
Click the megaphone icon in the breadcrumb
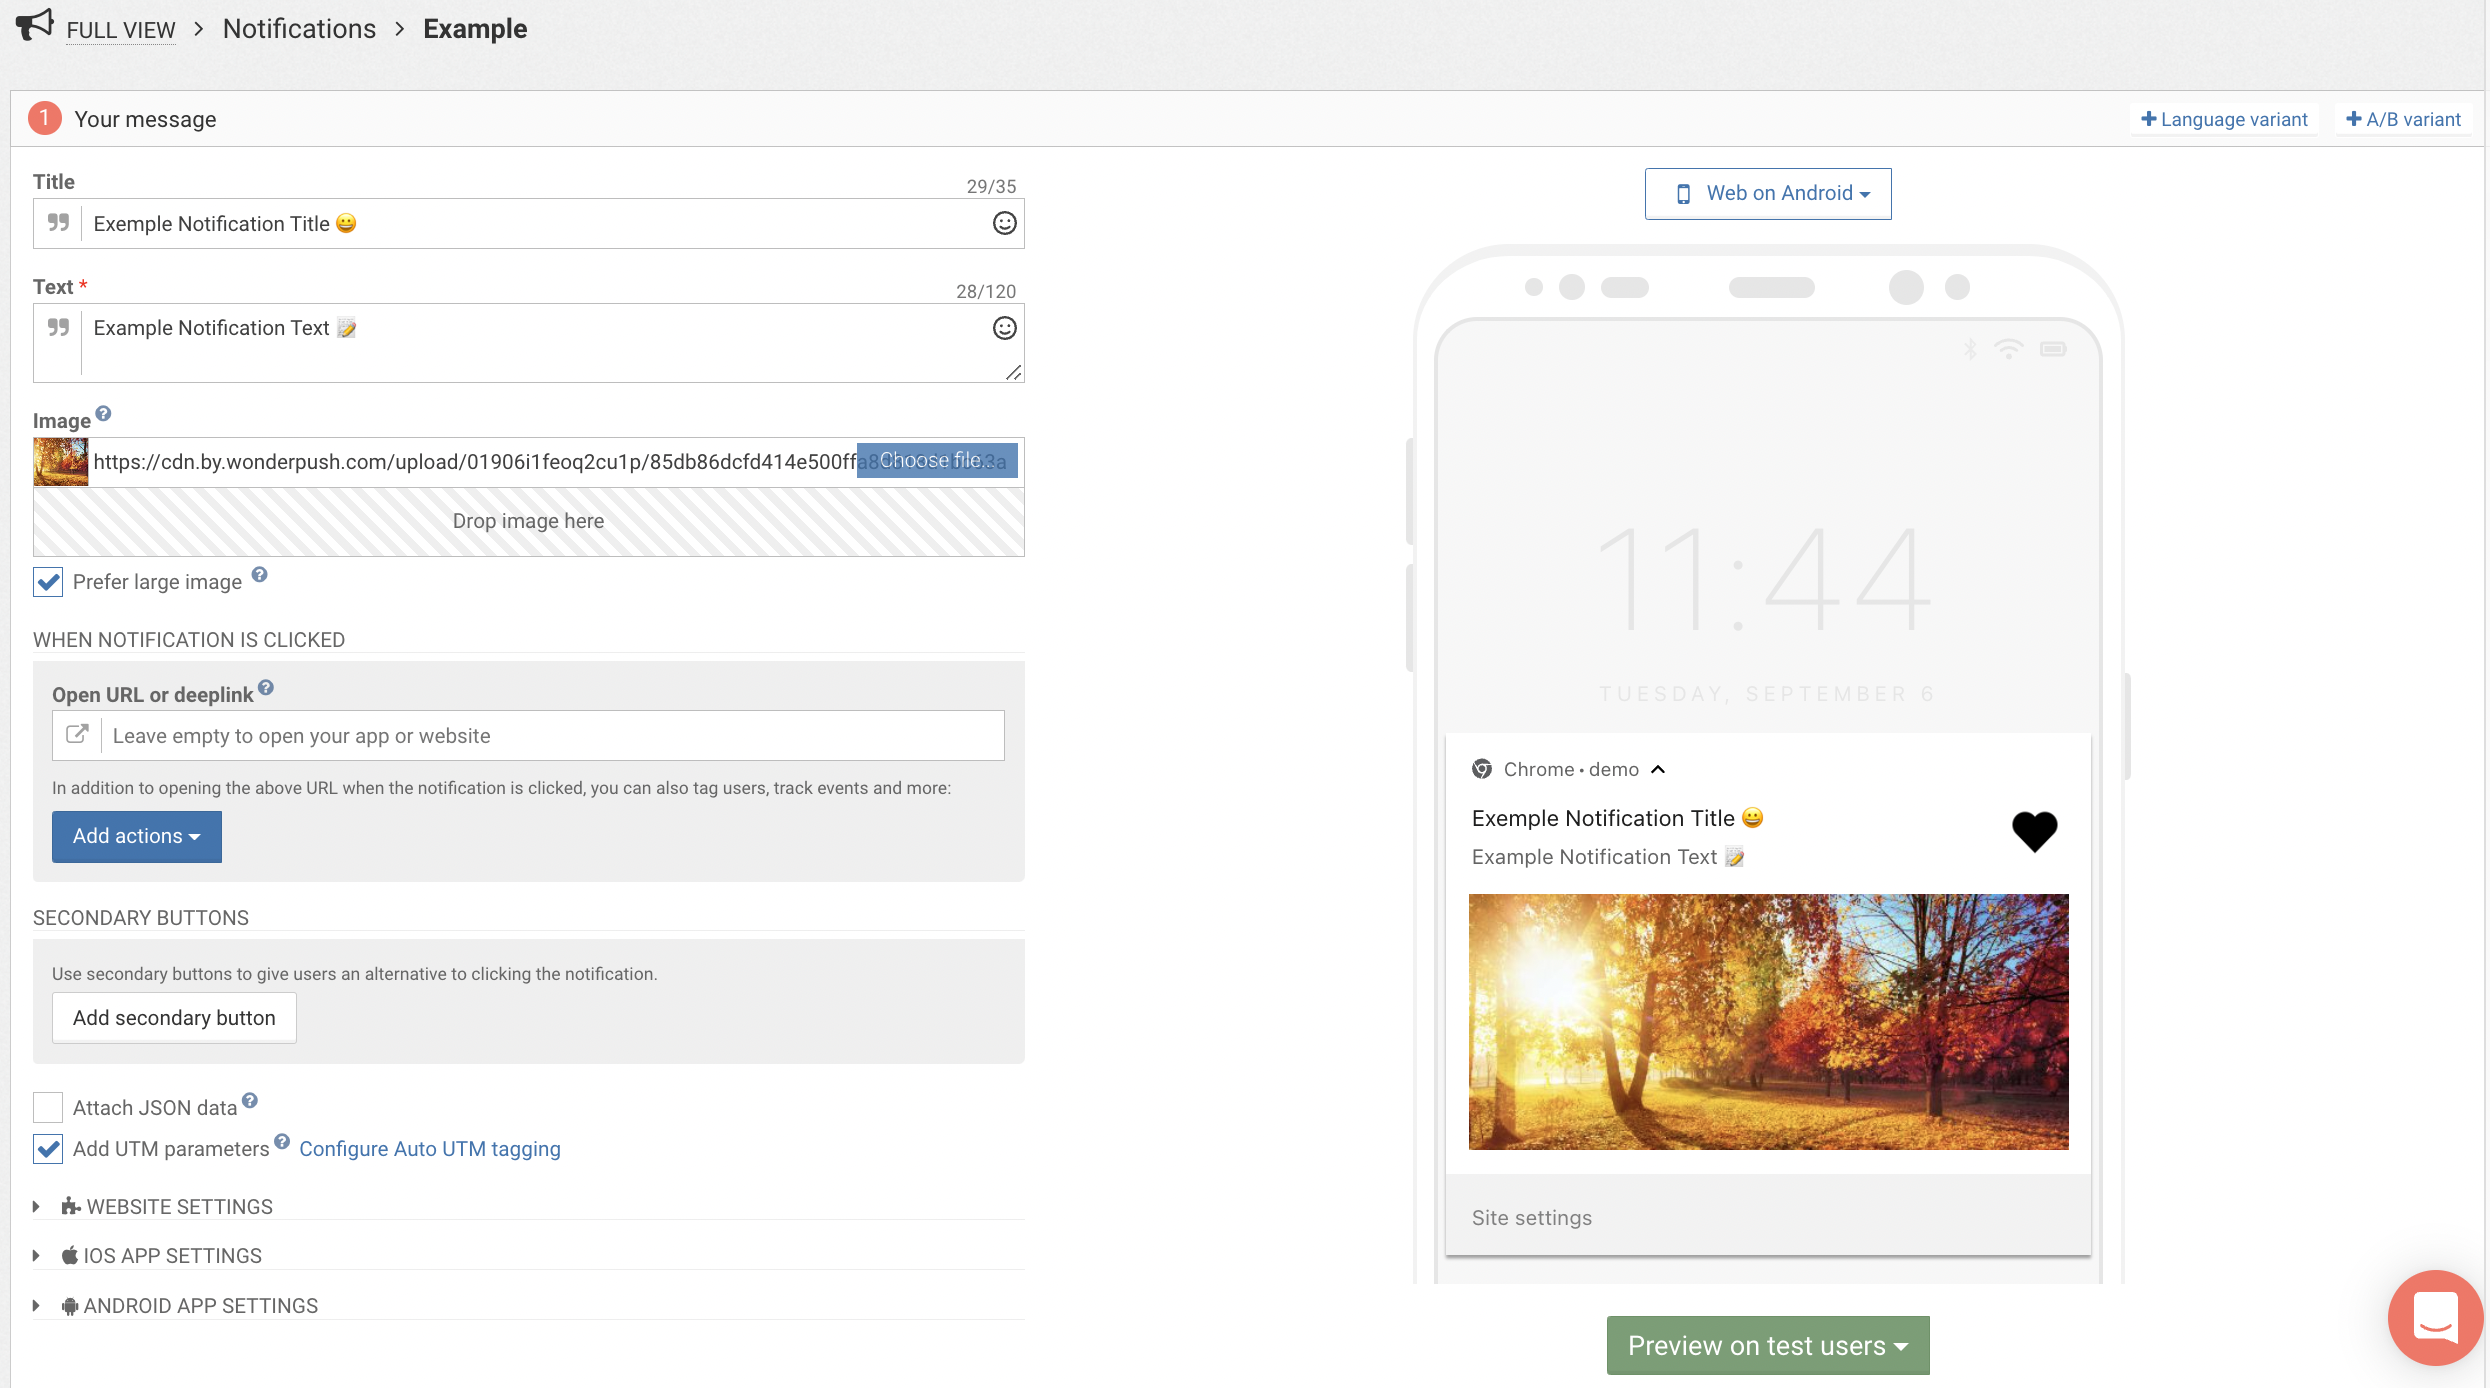[x=35, y=27]
